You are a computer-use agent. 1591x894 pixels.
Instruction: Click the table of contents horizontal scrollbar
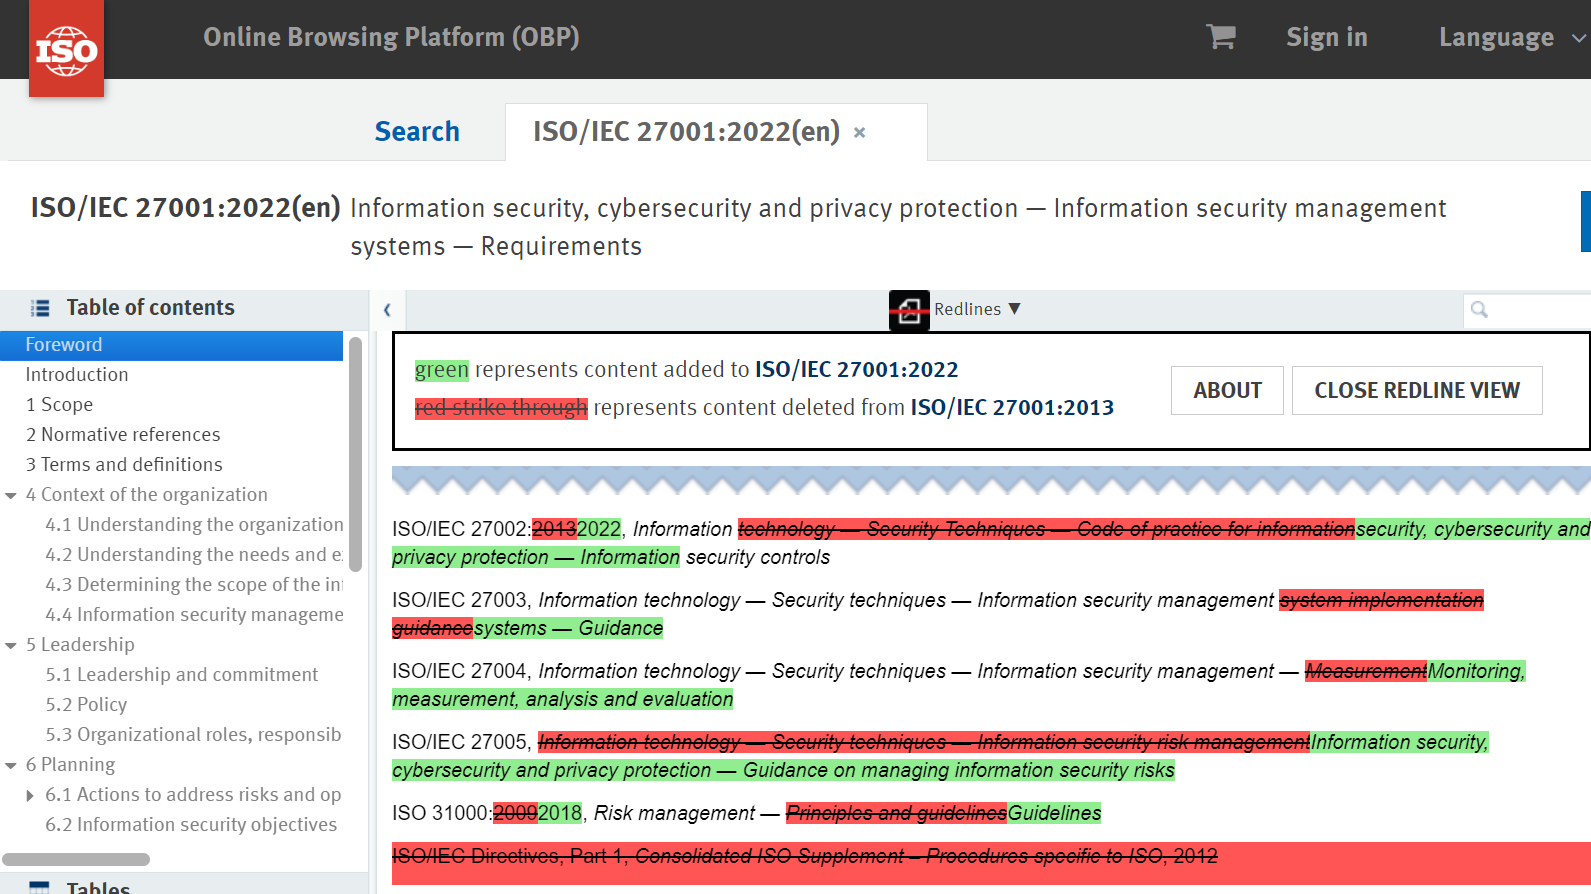point(76,859)
